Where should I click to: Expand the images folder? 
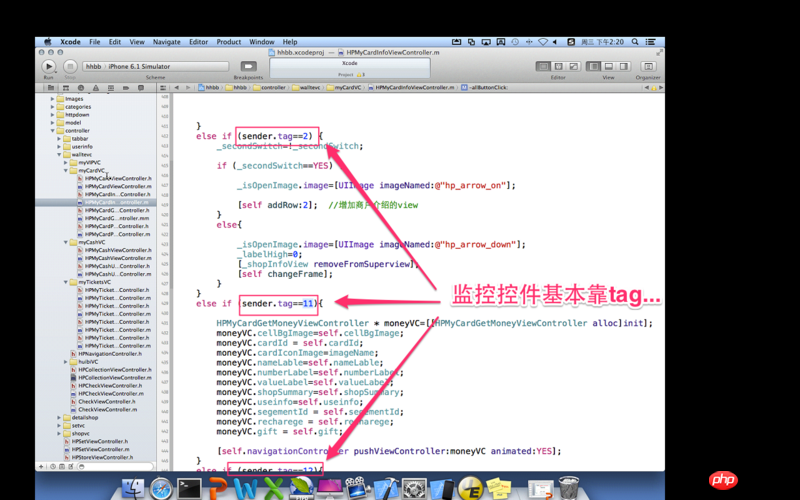click(52, 99)
